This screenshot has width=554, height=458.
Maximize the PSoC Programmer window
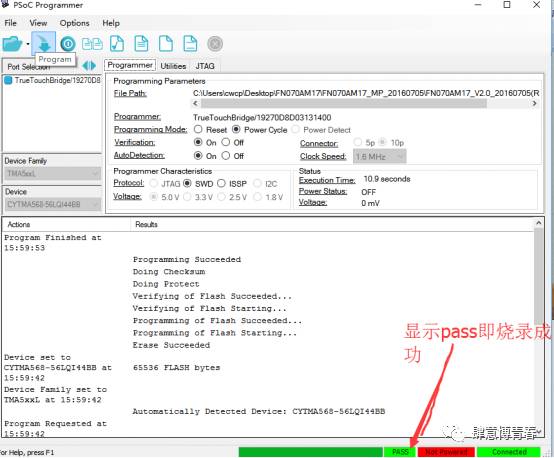click(507, 5)
